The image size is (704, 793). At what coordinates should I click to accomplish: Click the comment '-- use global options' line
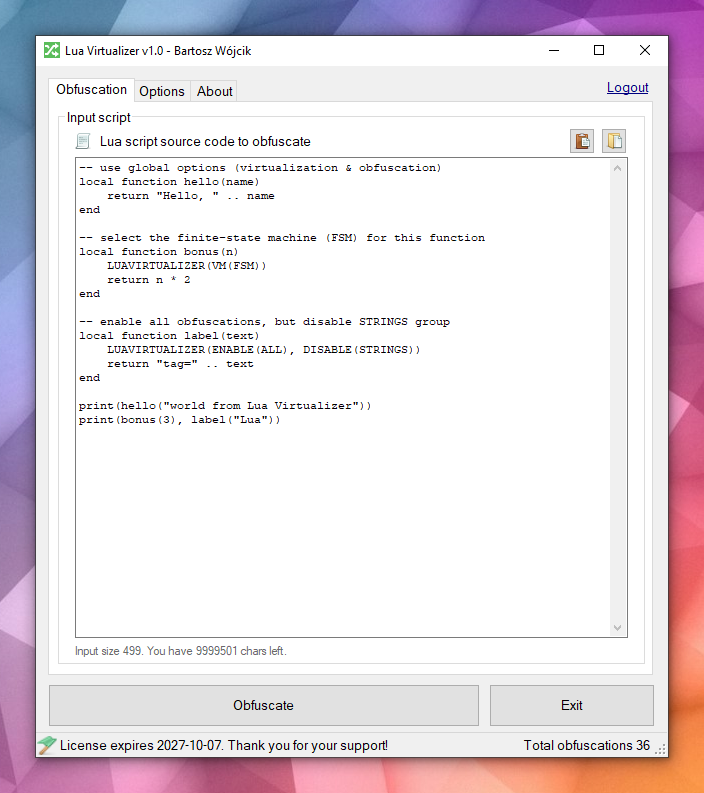[260, 168]
